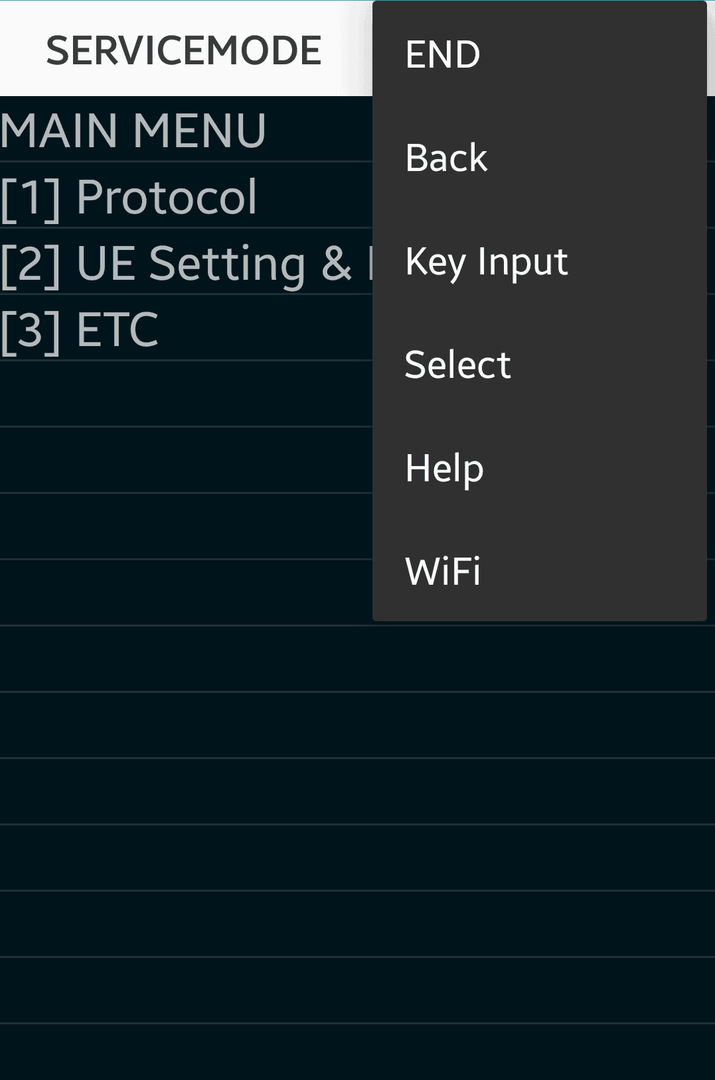Image resolution: width=715 pixels, height=1080 pixels.
Task: Click the white title bar beside SERVICEMODE
Action: [186, 49]
